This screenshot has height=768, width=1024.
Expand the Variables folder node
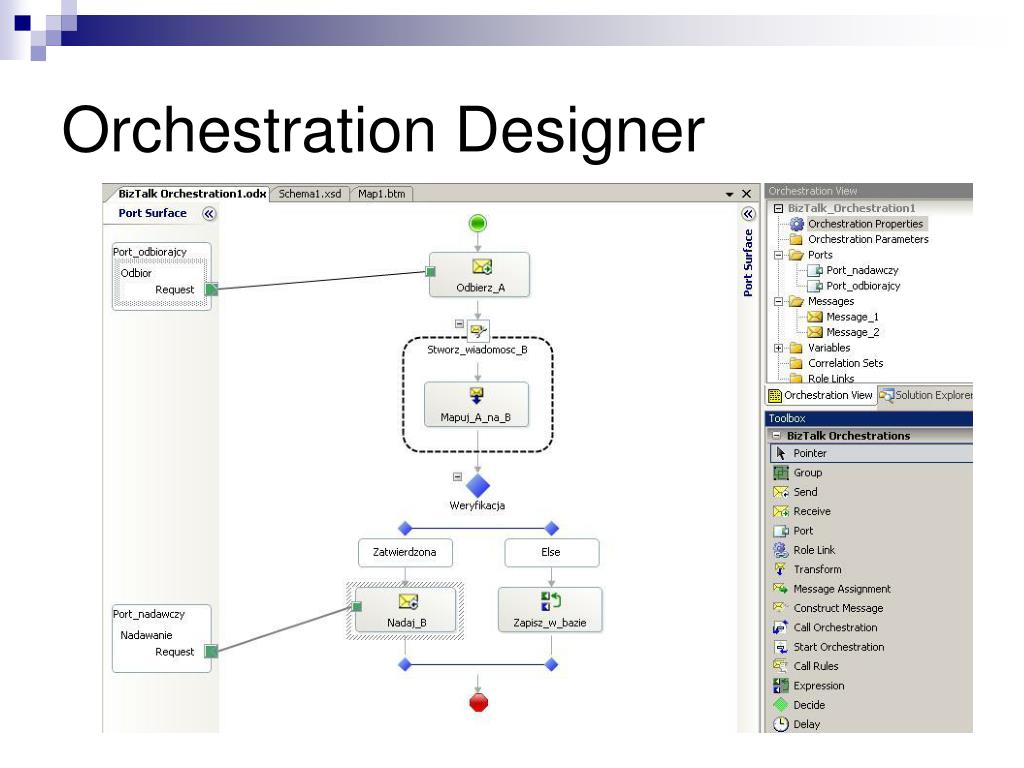(778, 348)
